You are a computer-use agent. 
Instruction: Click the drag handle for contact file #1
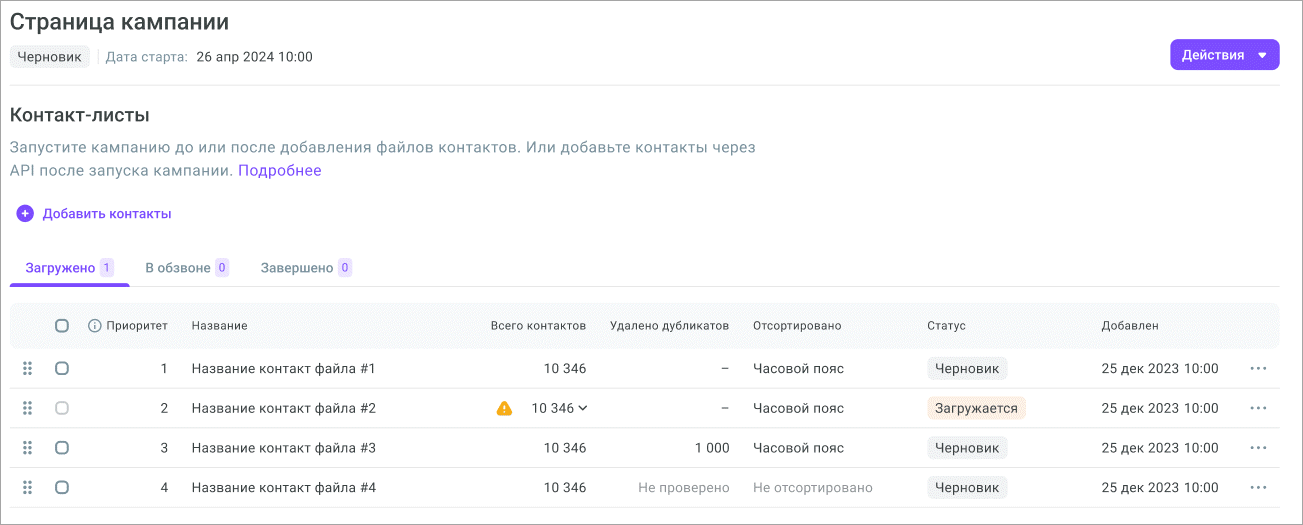tap(27, 368)
